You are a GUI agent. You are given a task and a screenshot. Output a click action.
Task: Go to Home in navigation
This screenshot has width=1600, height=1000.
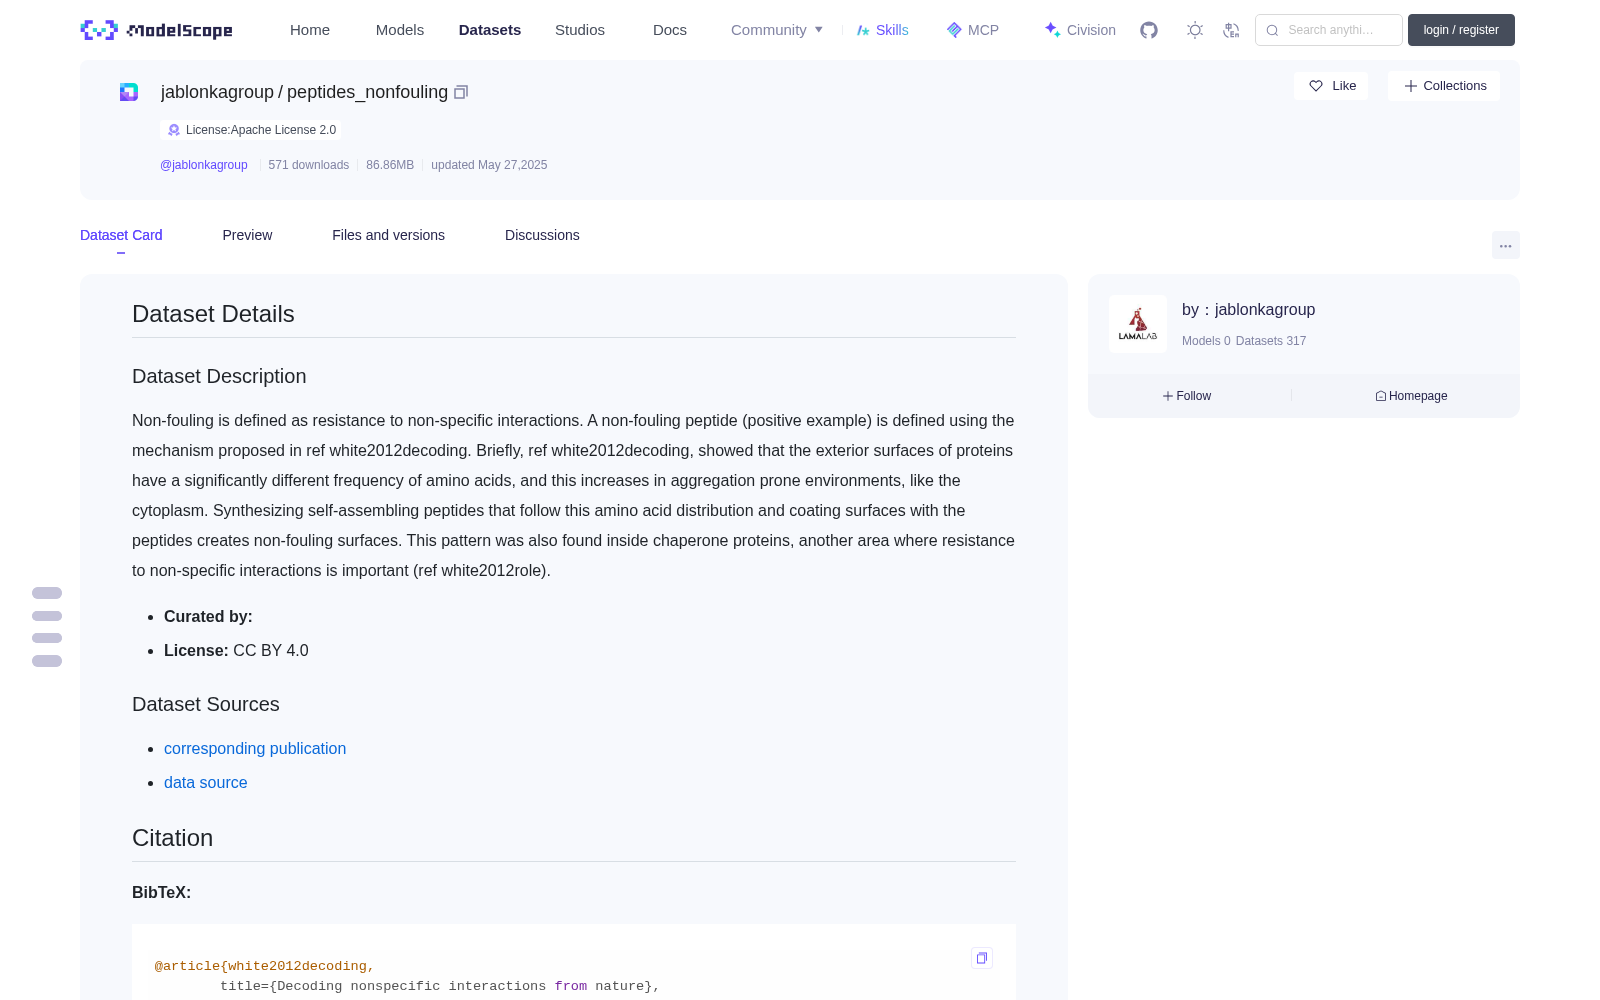point(310,30)
